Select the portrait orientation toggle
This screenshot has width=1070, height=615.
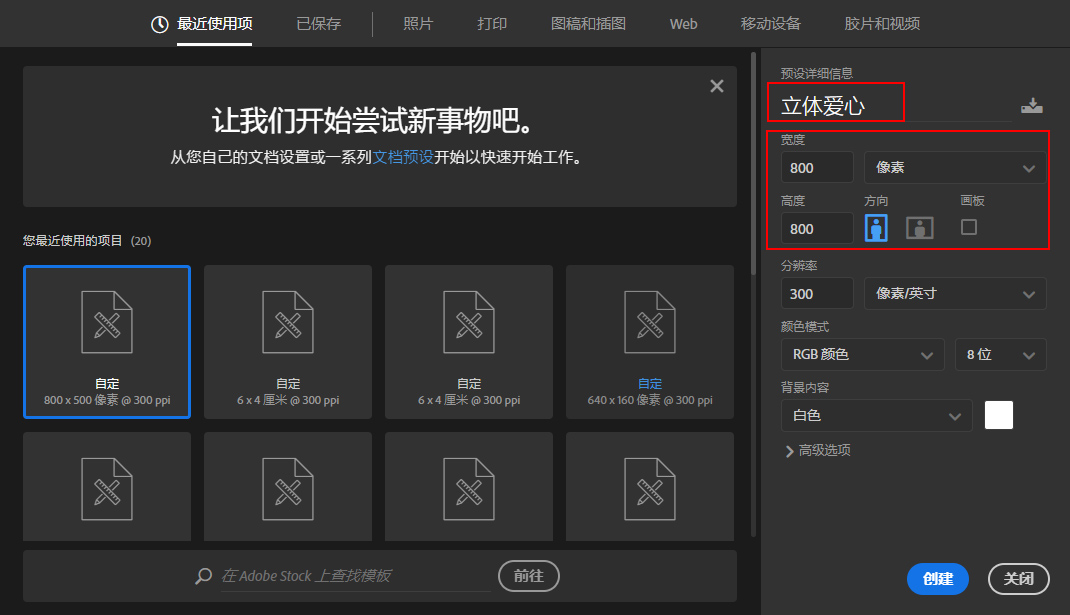point(877,227)
